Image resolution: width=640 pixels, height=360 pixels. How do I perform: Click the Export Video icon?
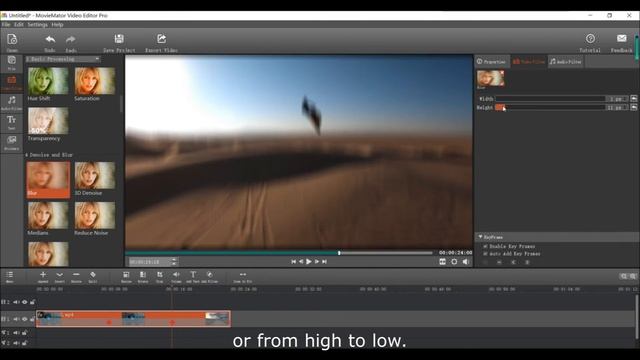click(162, 39)
